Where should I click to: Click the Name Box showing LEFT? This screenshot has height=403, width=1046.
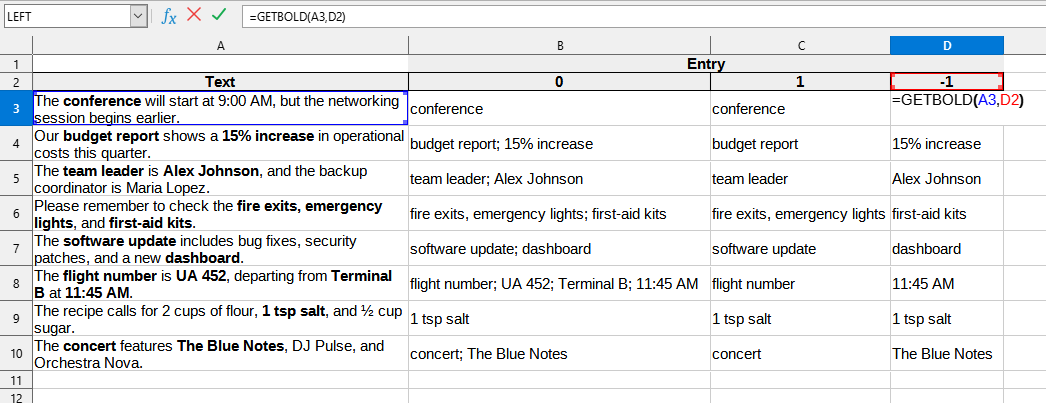[65, 16]
